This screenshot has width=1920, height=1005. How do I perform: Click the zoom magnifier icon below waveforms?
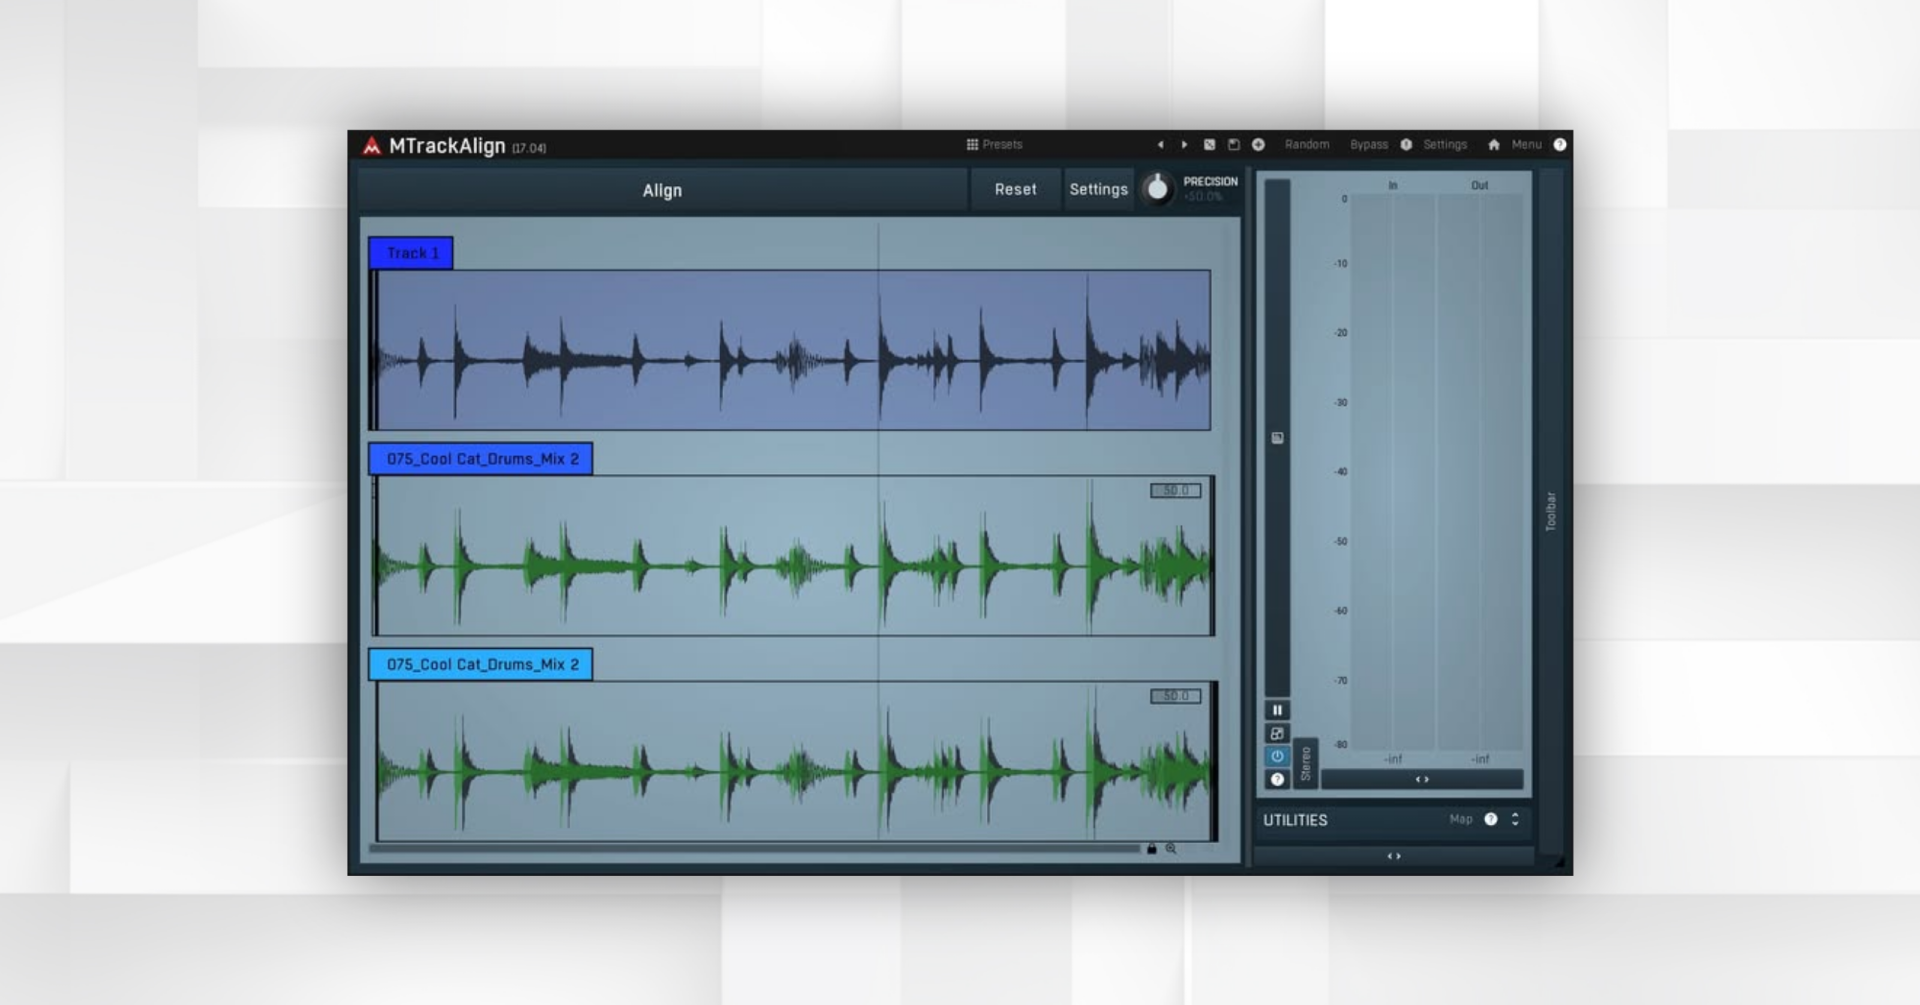coord(1171,849)
